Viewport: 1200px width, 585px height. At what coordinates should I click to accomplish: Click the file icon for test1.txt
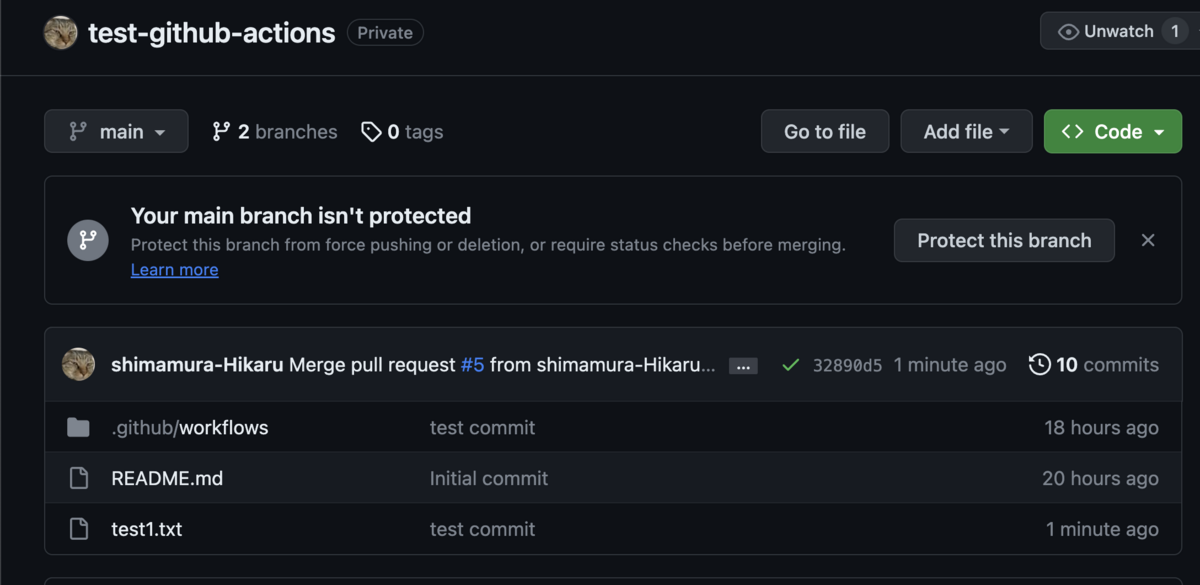click(78, 529)
